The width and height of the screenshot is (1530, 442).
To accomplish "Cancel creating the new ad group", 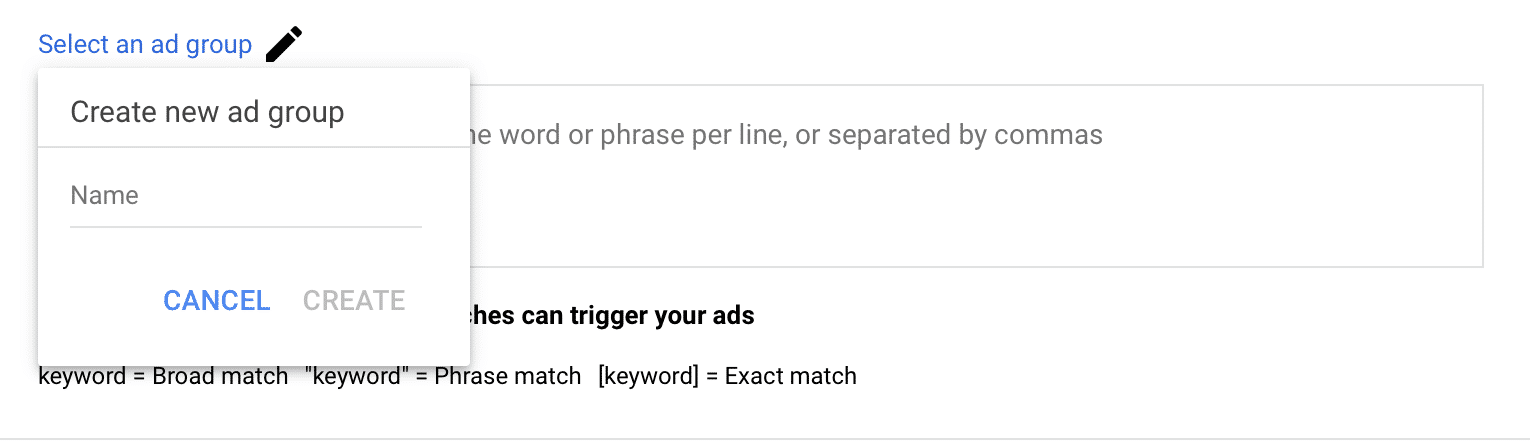I will (217, 300).
